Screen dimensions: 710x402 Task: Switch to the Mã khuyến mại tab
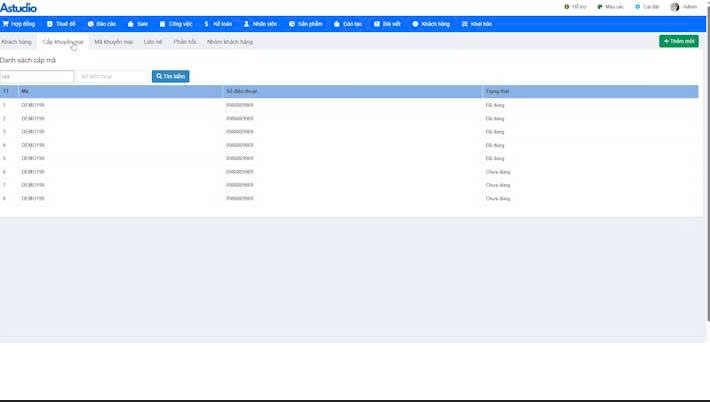(x=113, y=42)
